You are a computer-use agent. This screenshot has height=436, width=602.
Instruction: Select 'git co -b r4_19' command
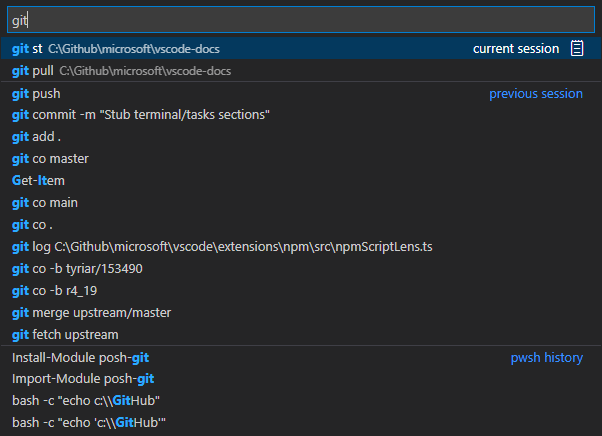(54, 291)
